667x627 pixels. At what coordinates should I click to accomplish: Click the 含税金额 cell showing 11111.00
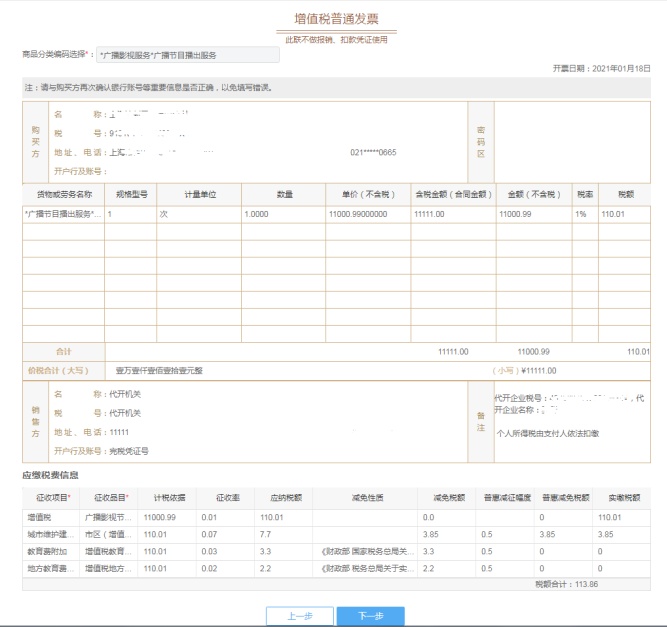(452, 214)
